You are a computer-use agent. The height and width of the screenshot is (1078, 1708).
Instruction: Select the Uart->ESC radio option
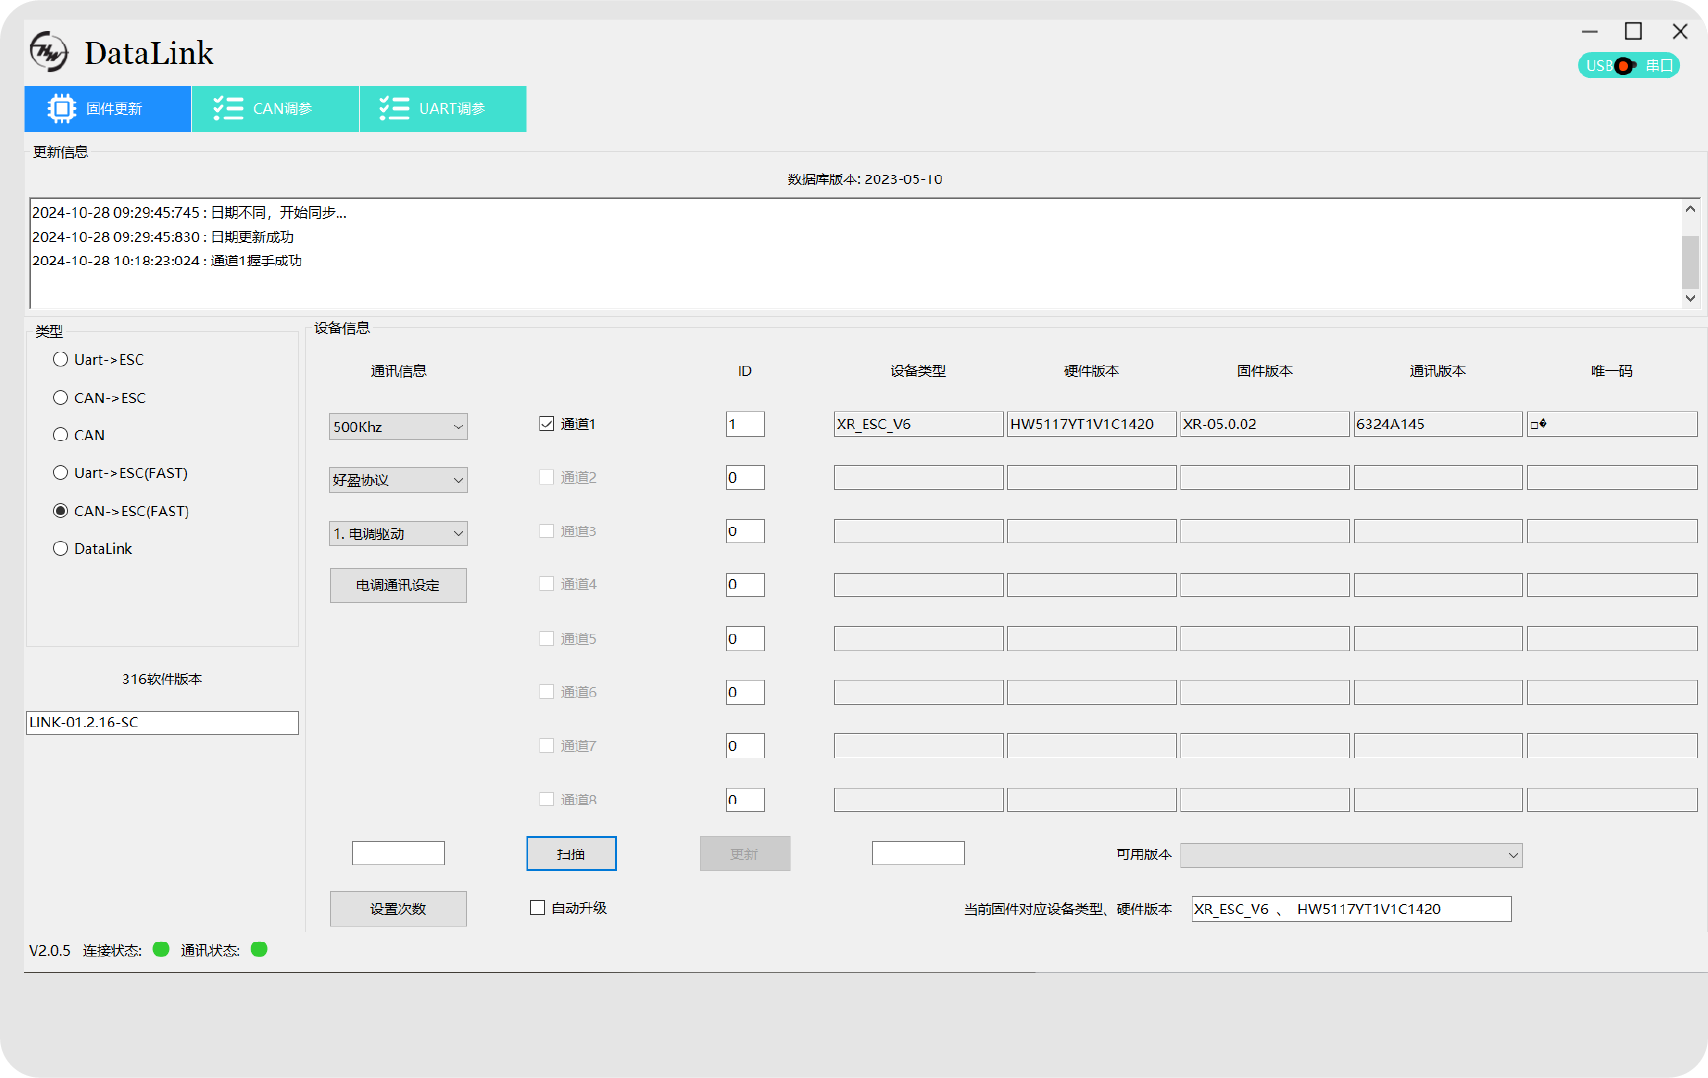61,359
